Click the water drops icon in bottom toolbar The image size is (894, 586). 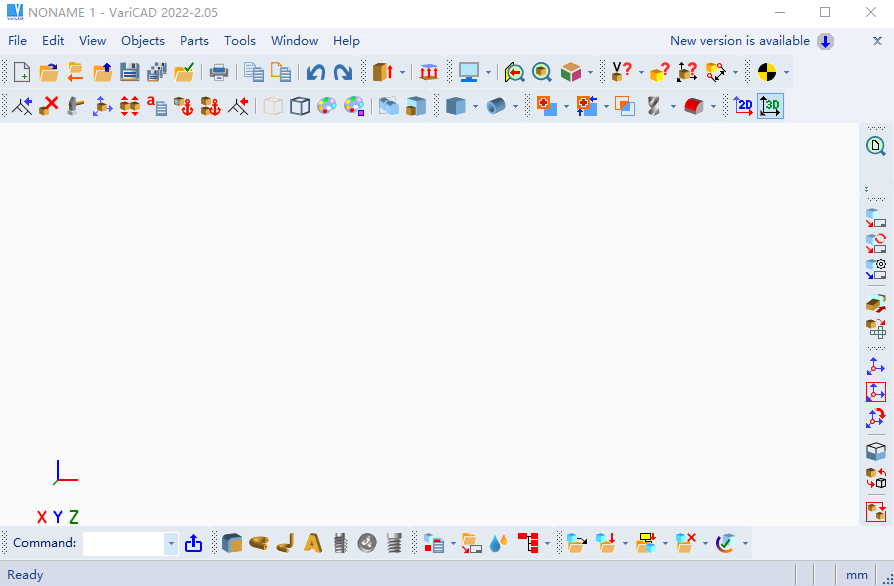(x=498, y=543)
